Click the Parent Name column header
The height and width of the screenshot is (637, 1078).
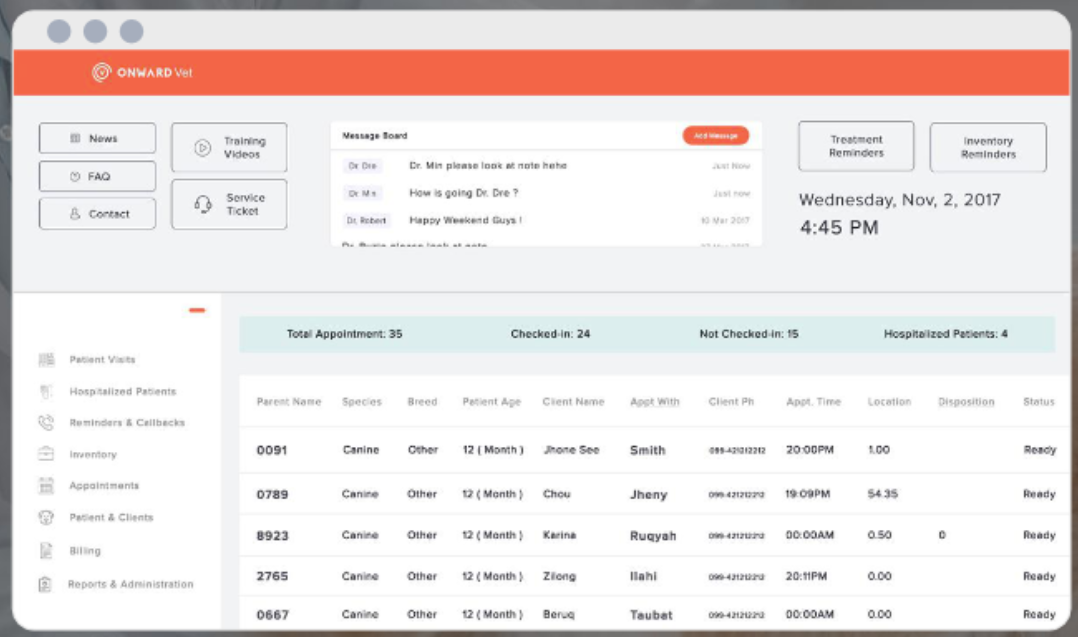click(289, 402)
